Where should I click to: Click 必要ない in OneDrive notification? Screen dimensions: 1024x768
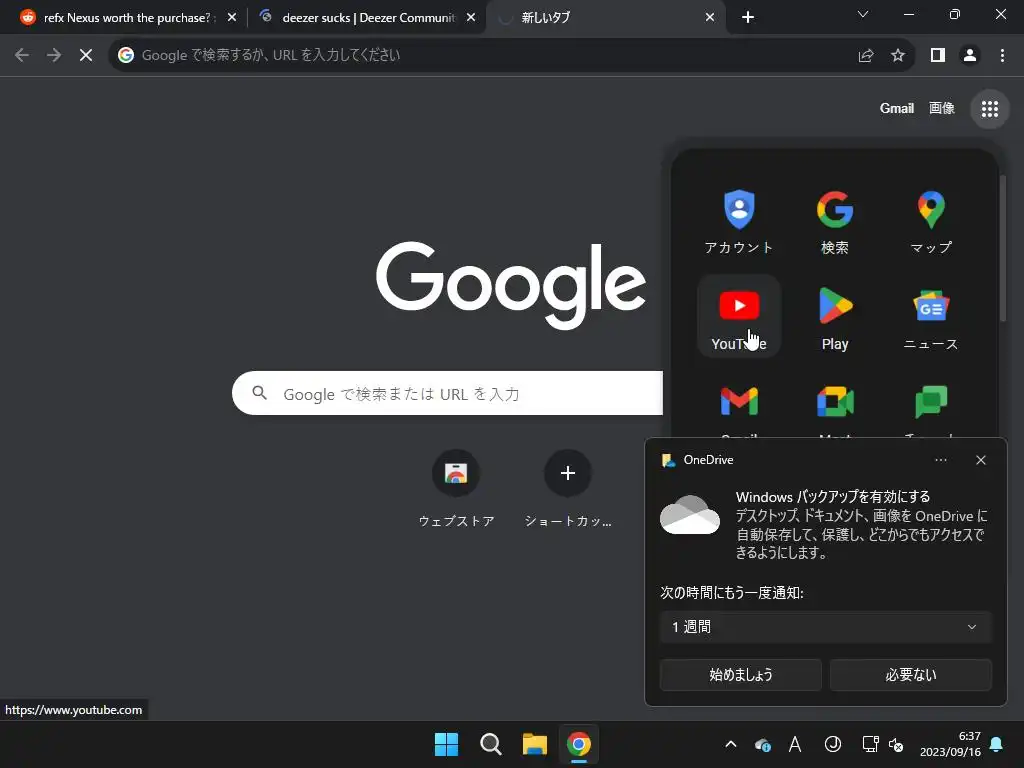(910, 675)
